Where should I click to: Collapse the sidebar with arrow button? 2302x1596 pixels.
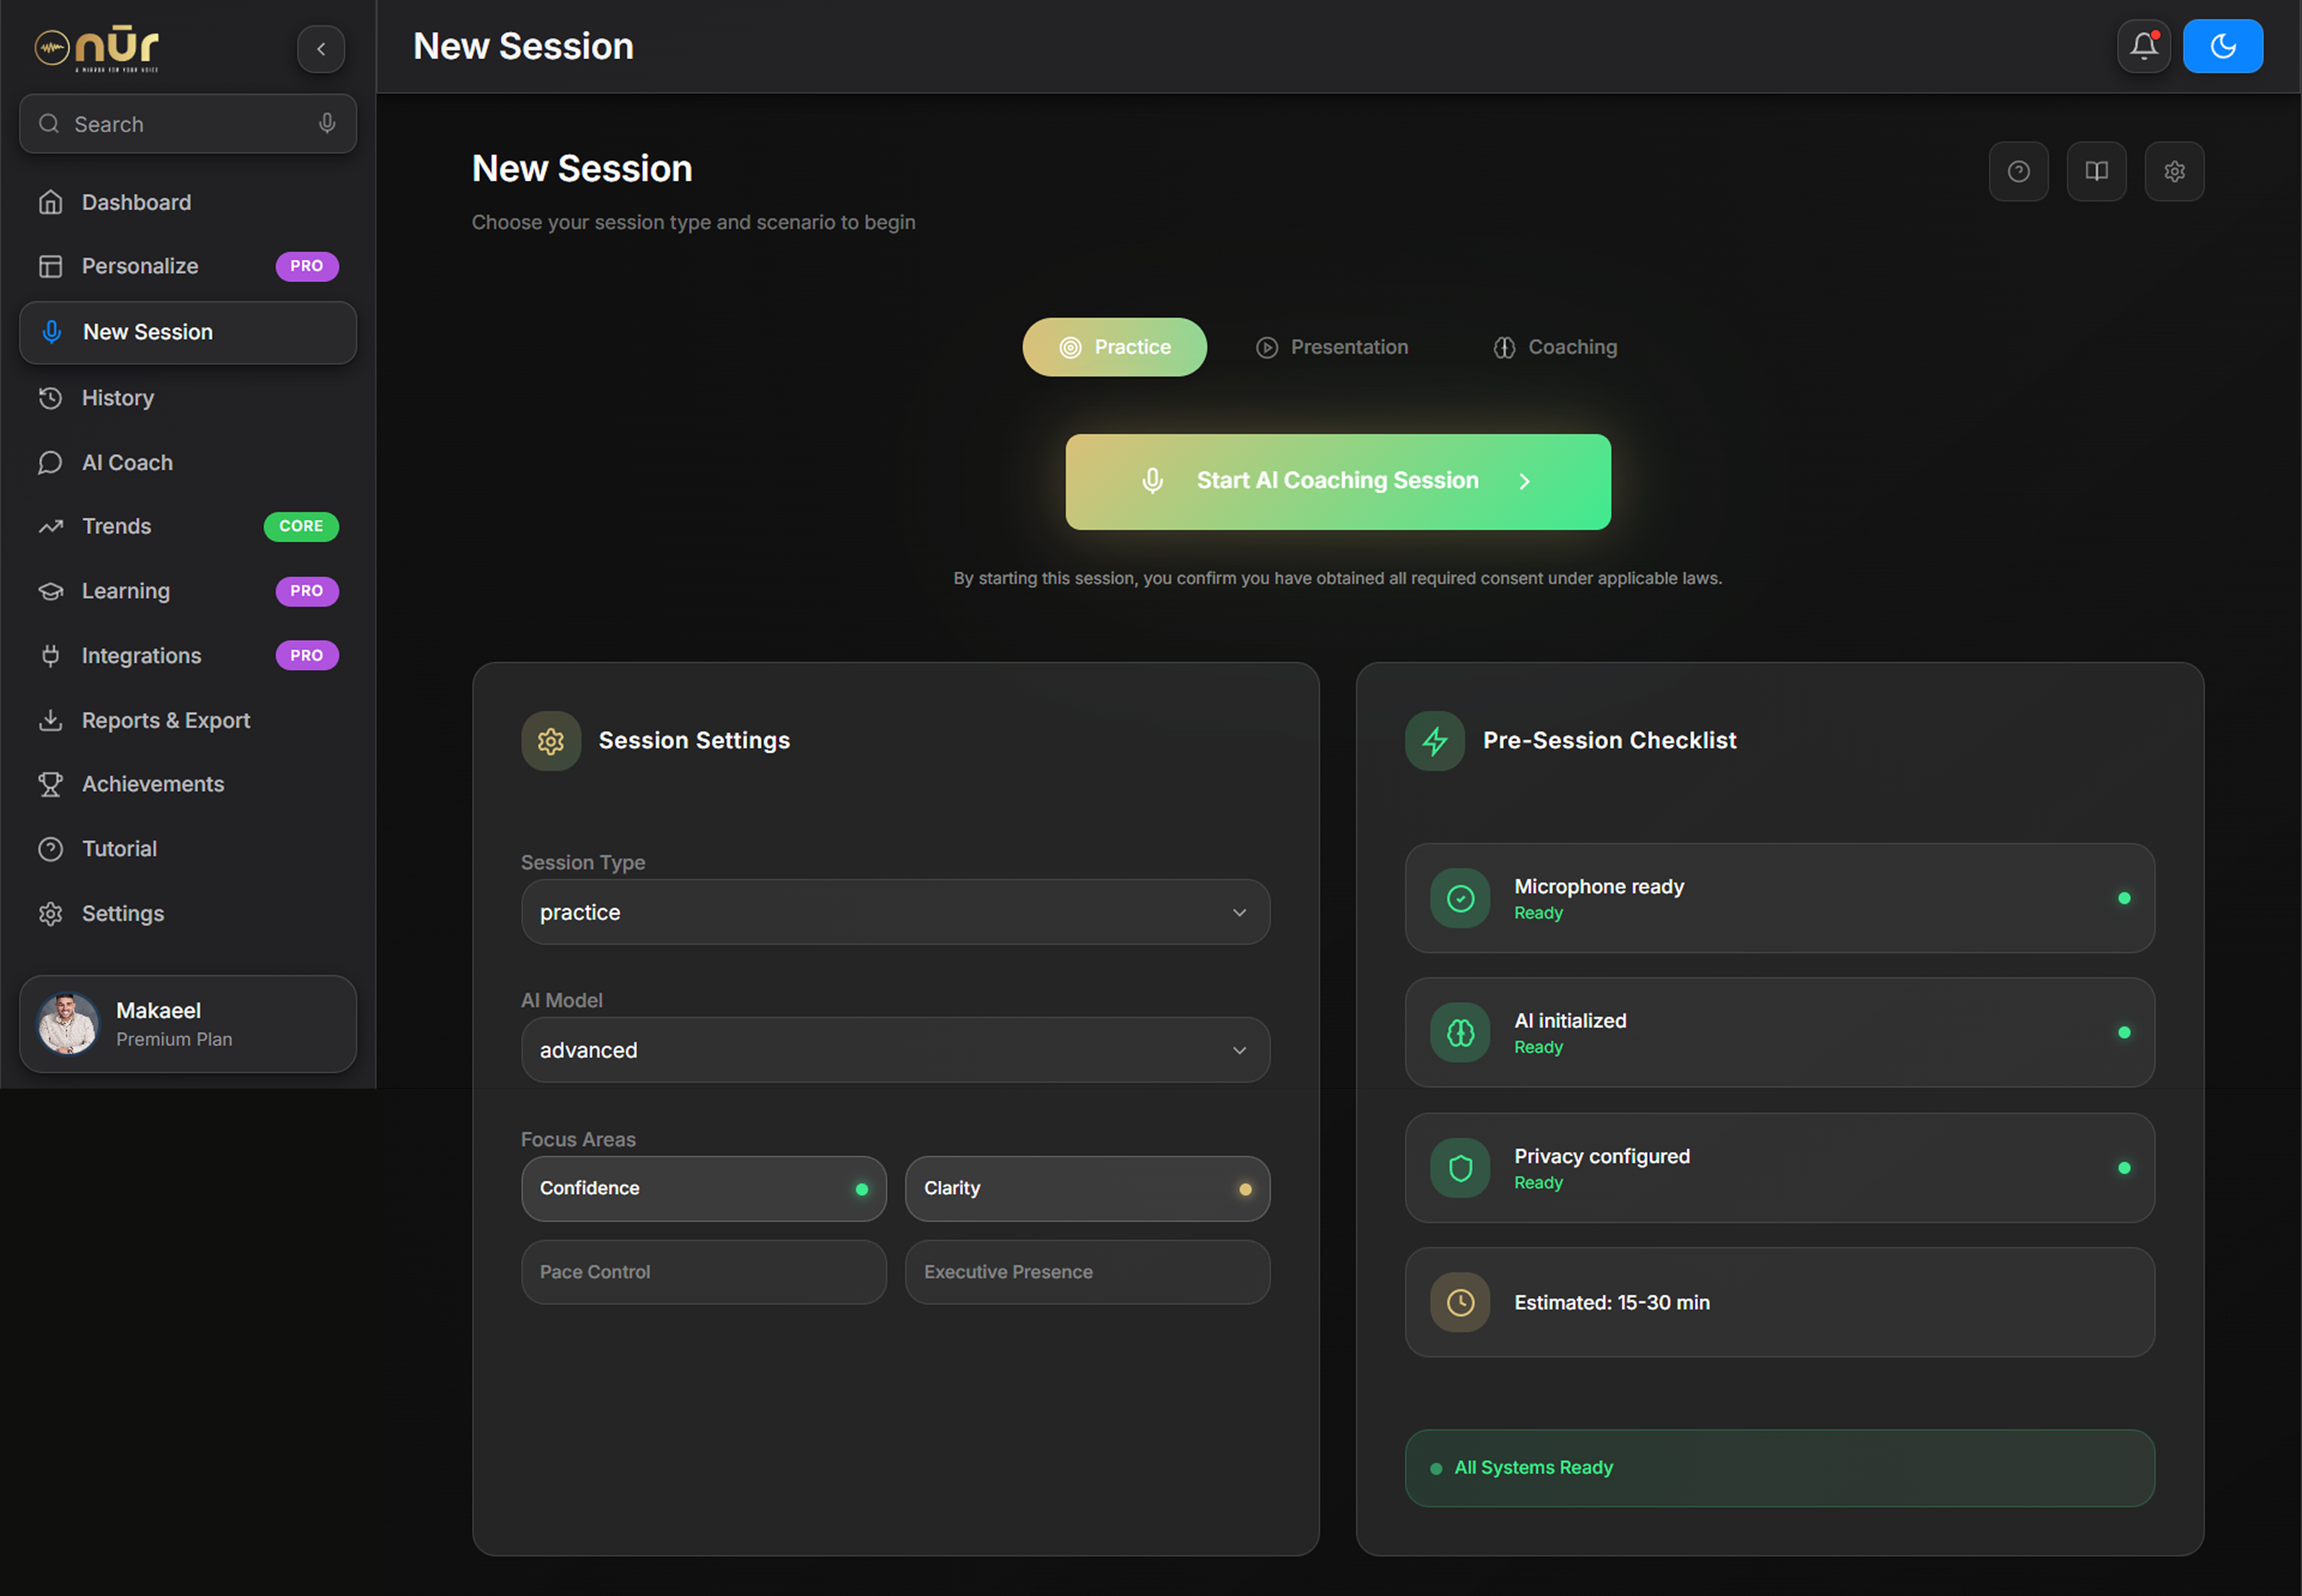[x=321, y=48]
